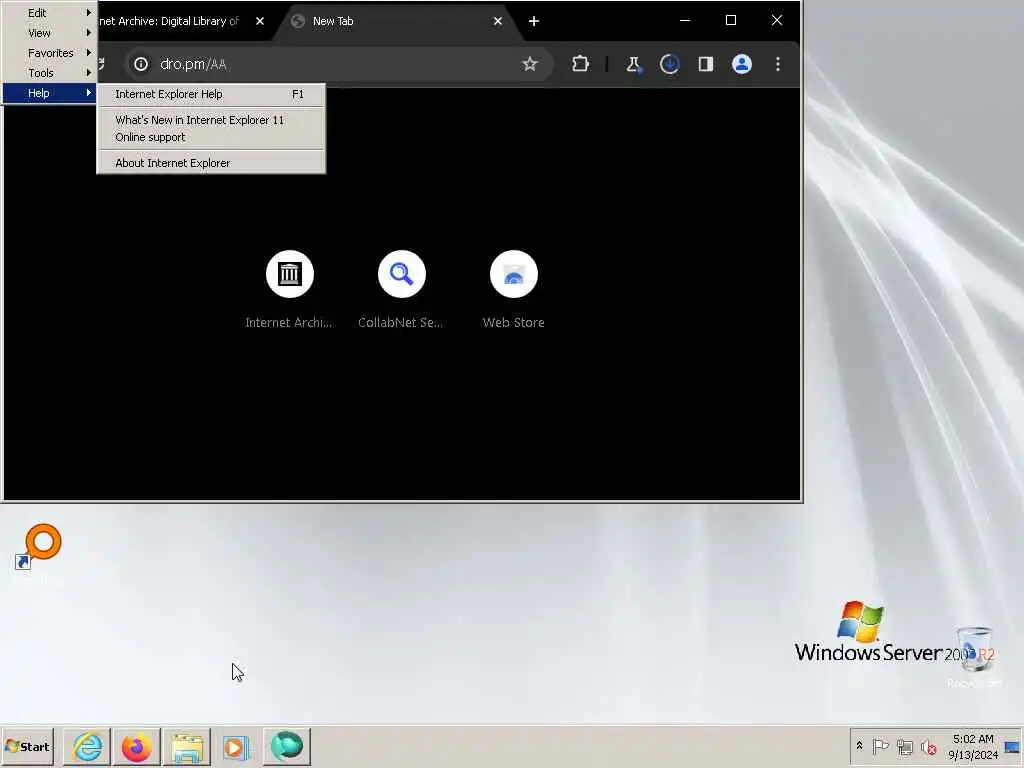1024x768 pixels.
Task: Expand the Tools submenu arrow
Action: (x=89, y=72)
